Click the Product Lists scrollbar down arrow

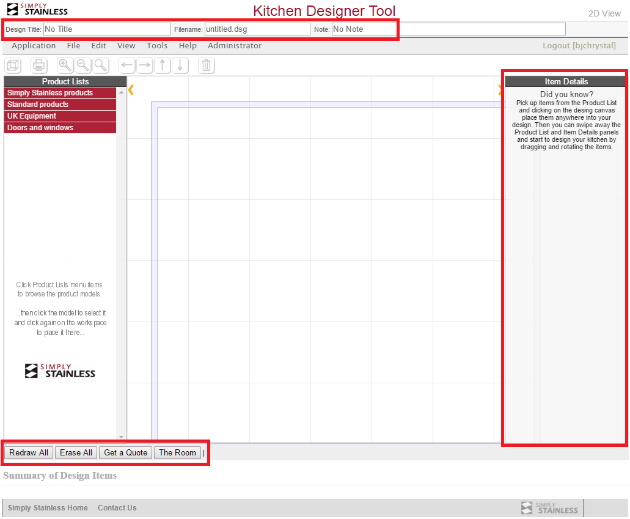click(121, 437)
